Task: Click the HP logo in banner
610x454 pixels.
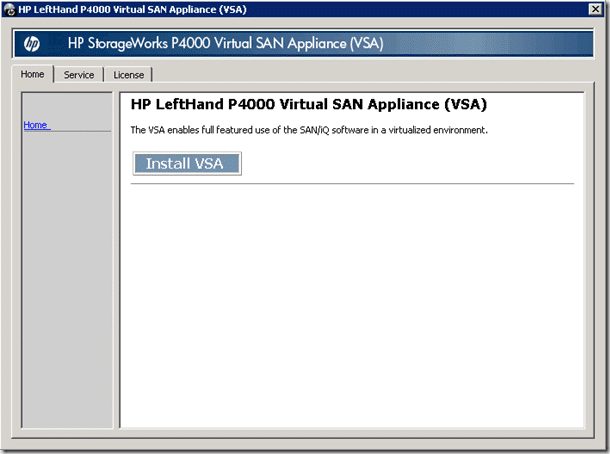Action: click(x=32, y=44)
